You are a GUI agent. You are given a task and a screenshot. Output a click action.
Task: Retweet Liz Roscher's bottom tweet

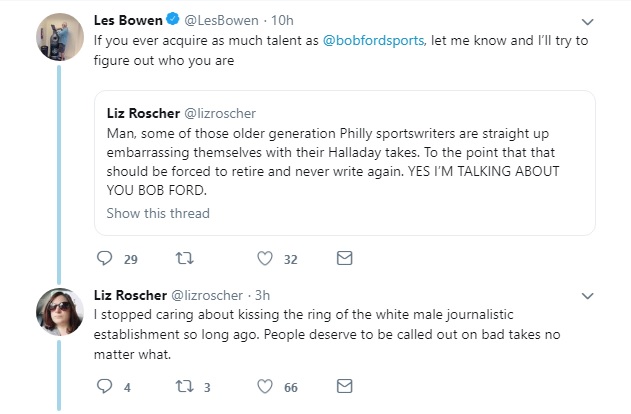183,385
